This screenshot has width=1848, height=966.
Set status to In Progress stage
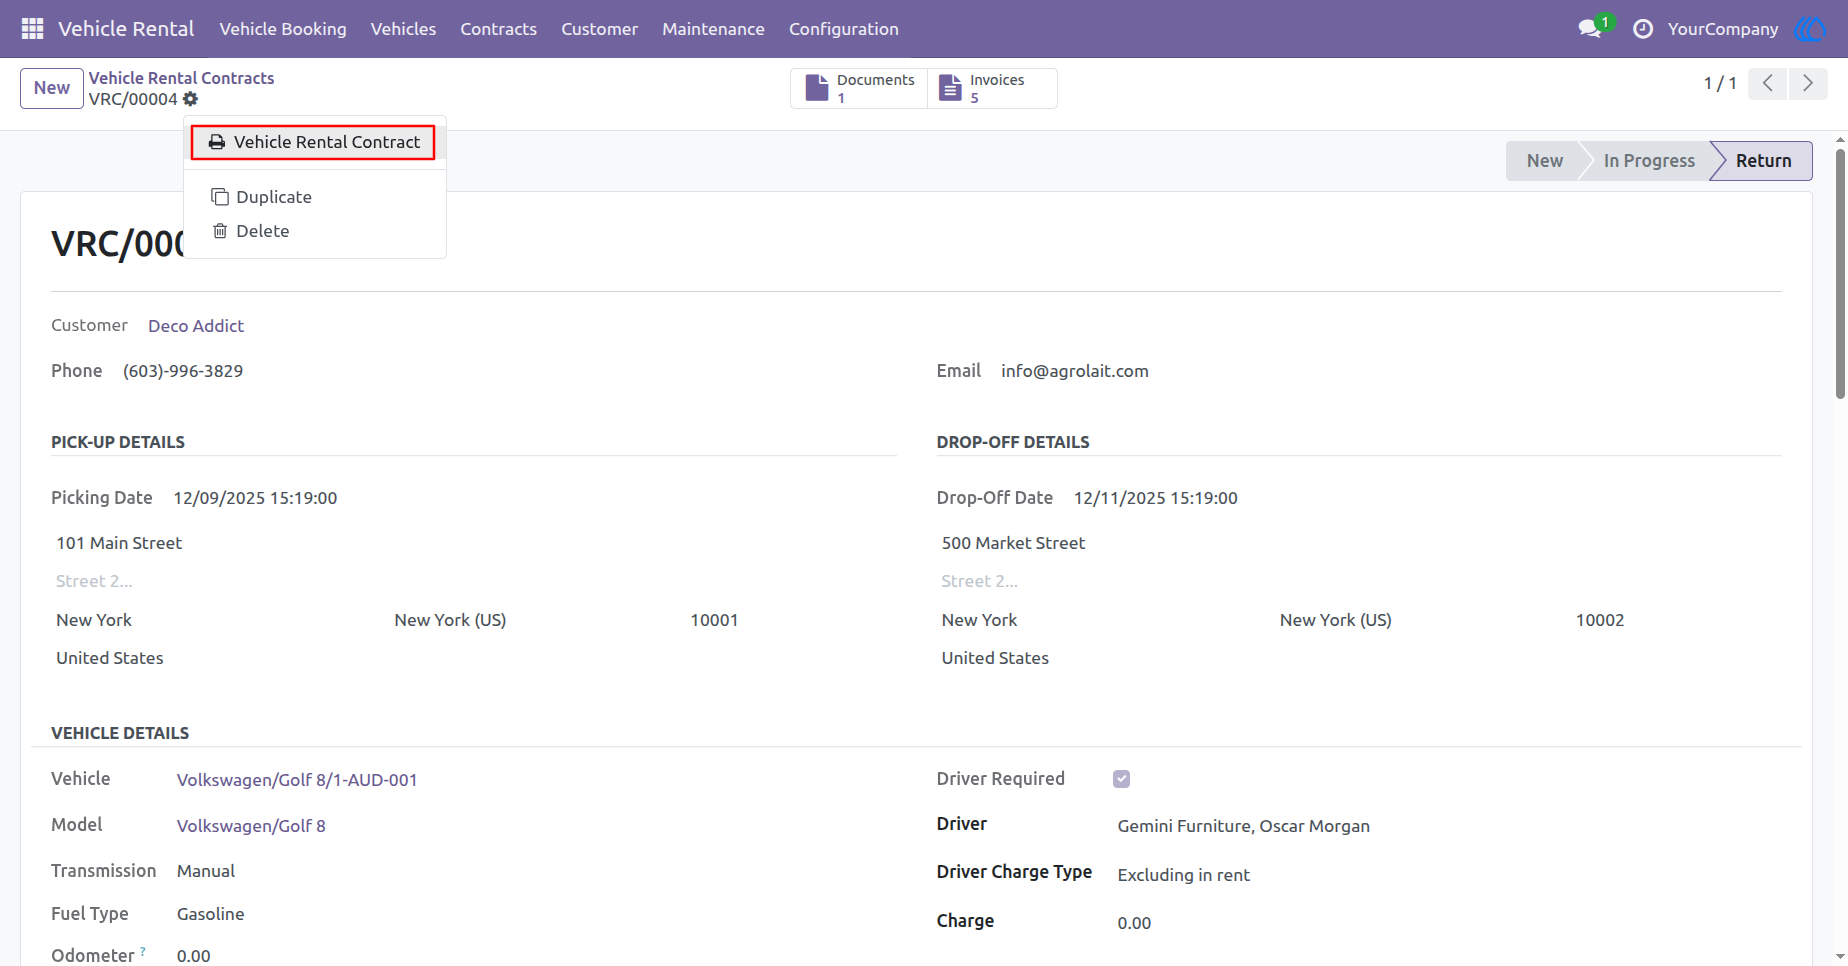pos(1649,161)
